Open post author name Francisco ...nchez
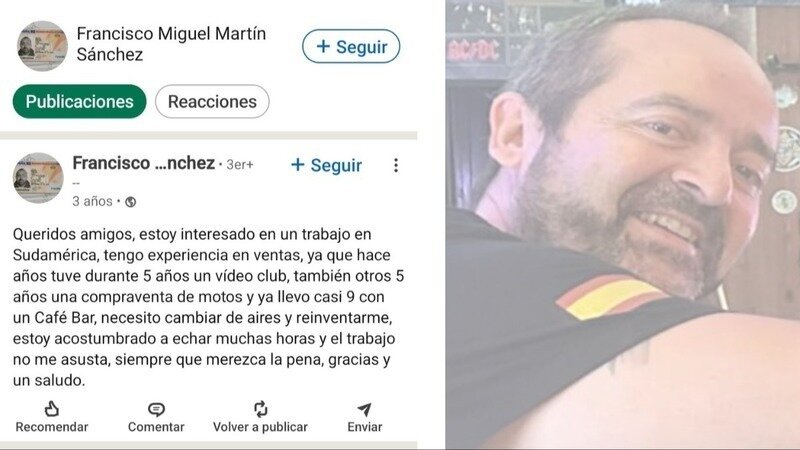This screenshot has width=800, height=450. [x=143, y=163]
